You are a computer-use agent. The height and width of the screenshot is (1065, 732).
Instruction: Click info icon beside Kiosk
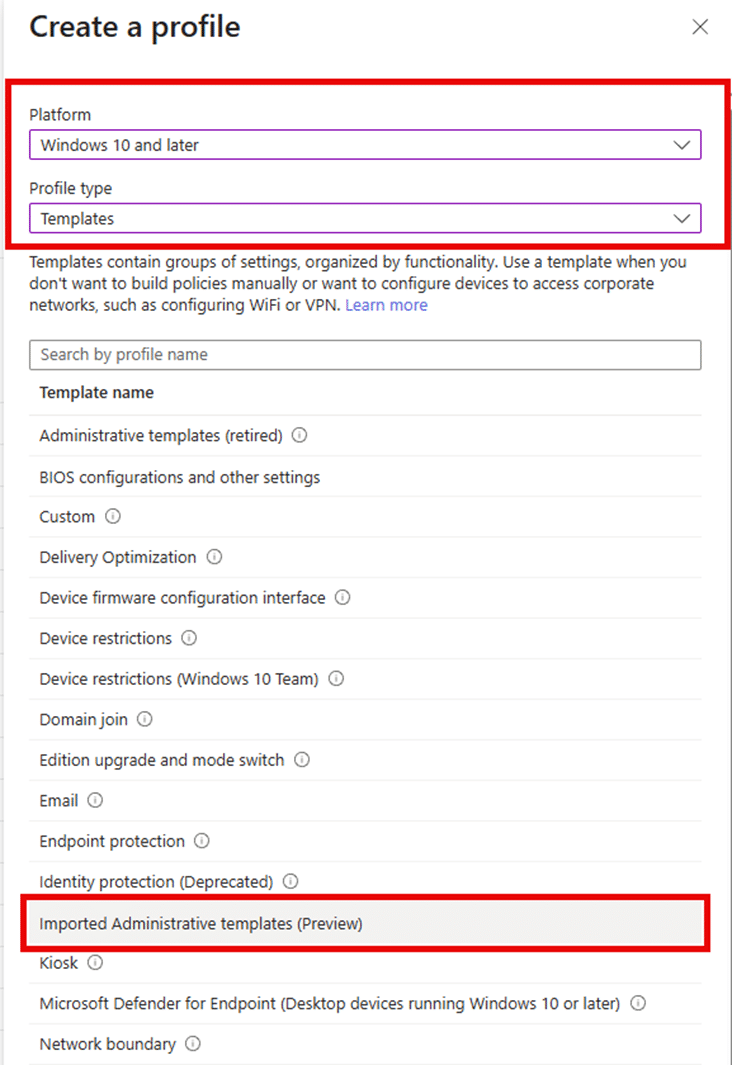[x=95, y=963]
